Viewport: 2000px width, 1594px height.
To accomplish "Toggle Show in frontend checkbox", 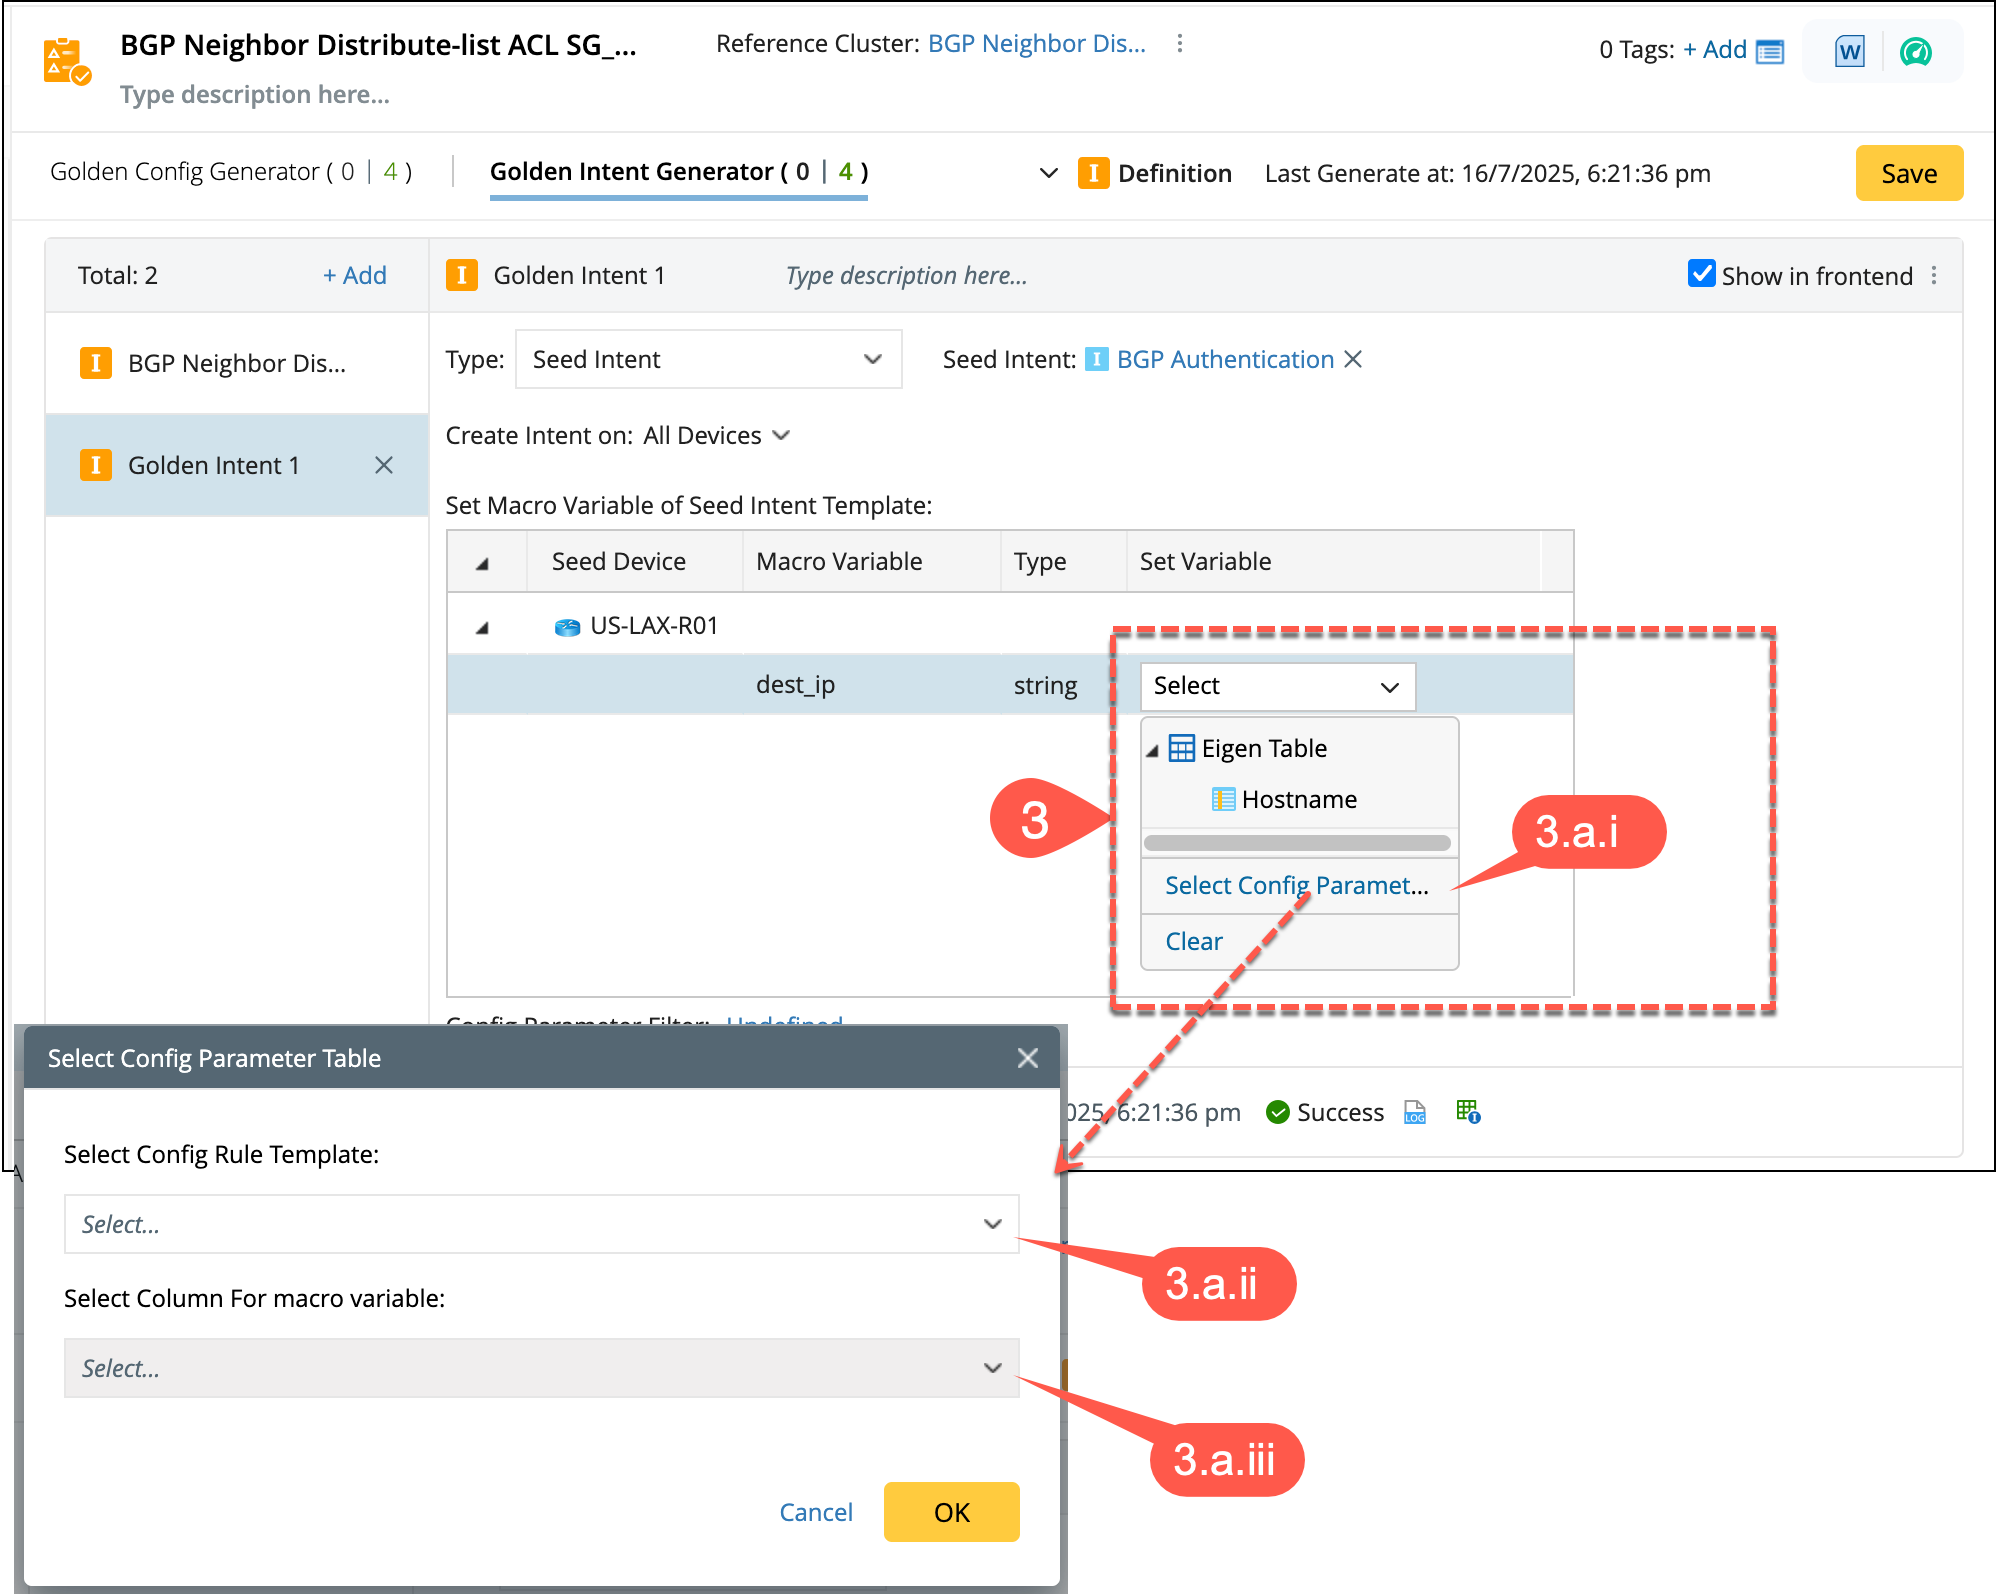I will pyautogui.click(x=1701, y=274).
